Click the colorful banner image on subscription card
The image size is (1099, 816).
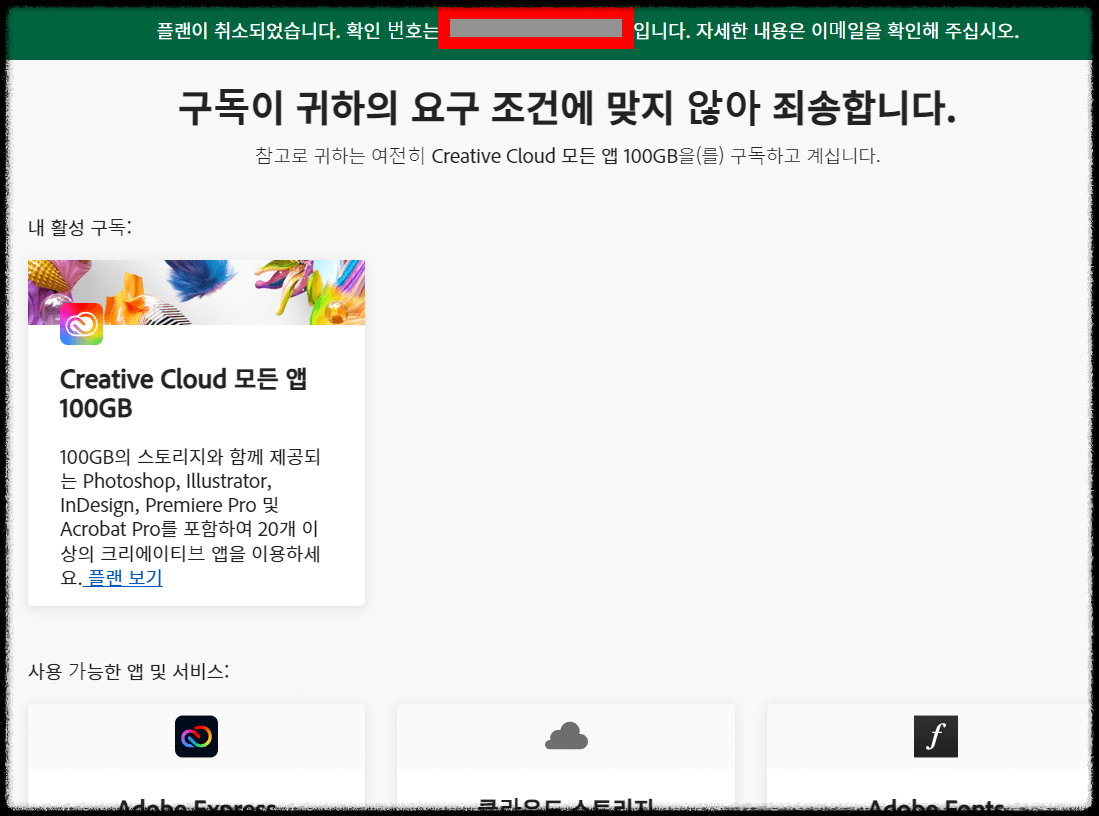pyautogui.click(x=196, y=292)
